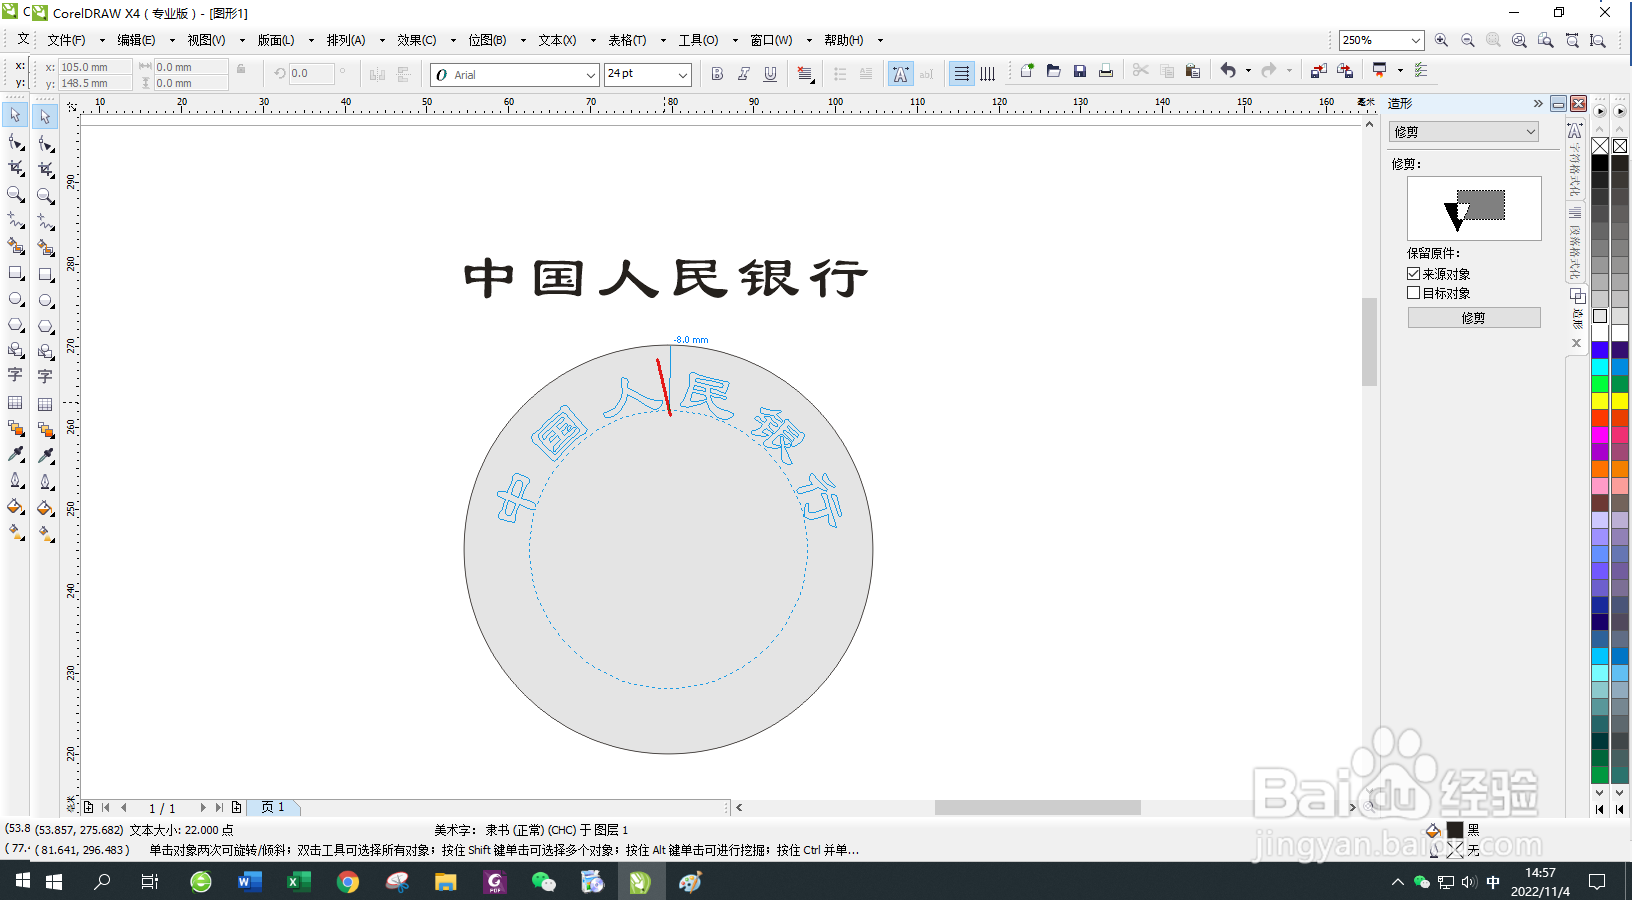Select the 页 1 page tab
The width and height of the screenshot is (1632, 900).
[274, 807]
